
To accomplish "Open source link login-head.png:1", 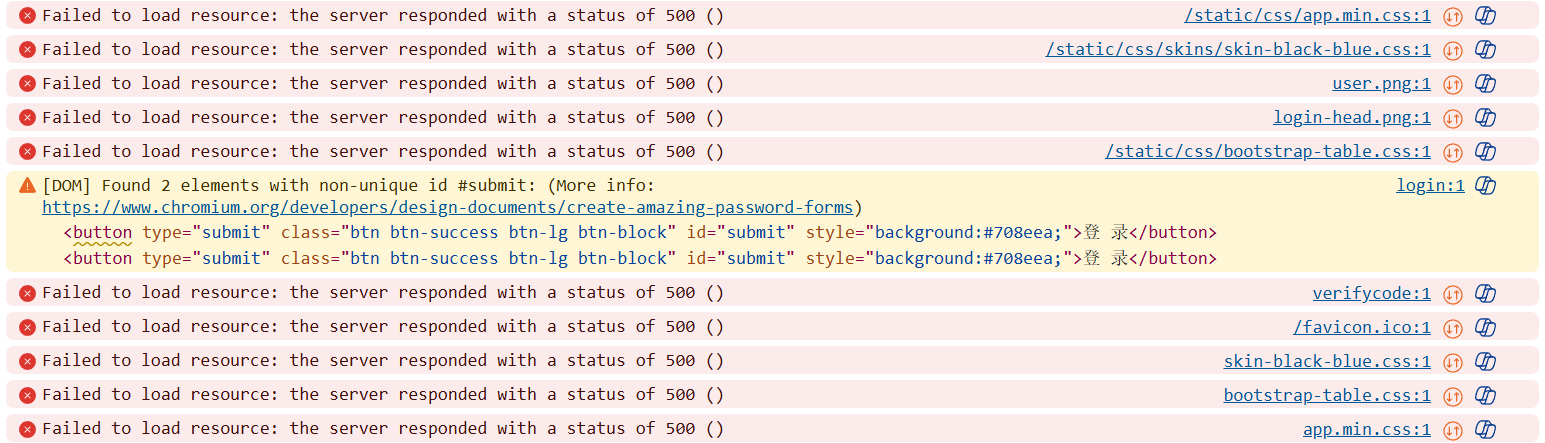I will pyautogui.click(x=1352, y=118).
